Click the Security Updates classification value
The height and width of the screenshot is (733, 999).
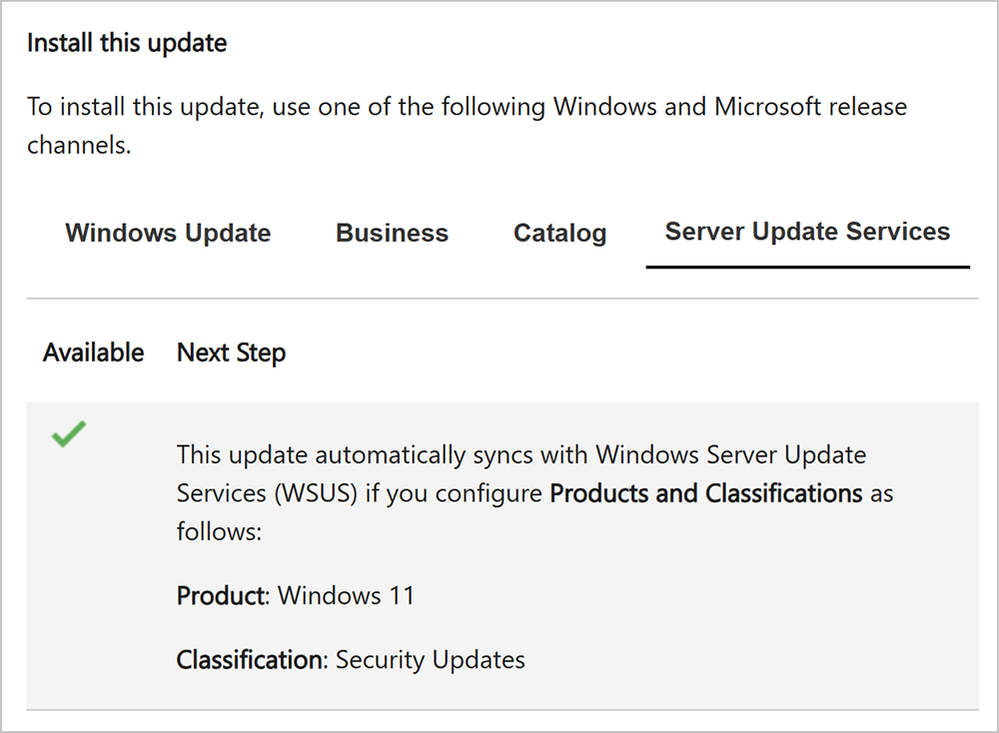click(x=430, y=660)
